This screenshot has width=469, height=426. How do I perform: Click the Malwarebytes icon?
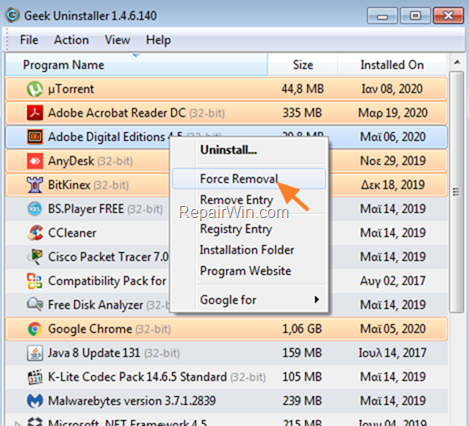point(35,401)
